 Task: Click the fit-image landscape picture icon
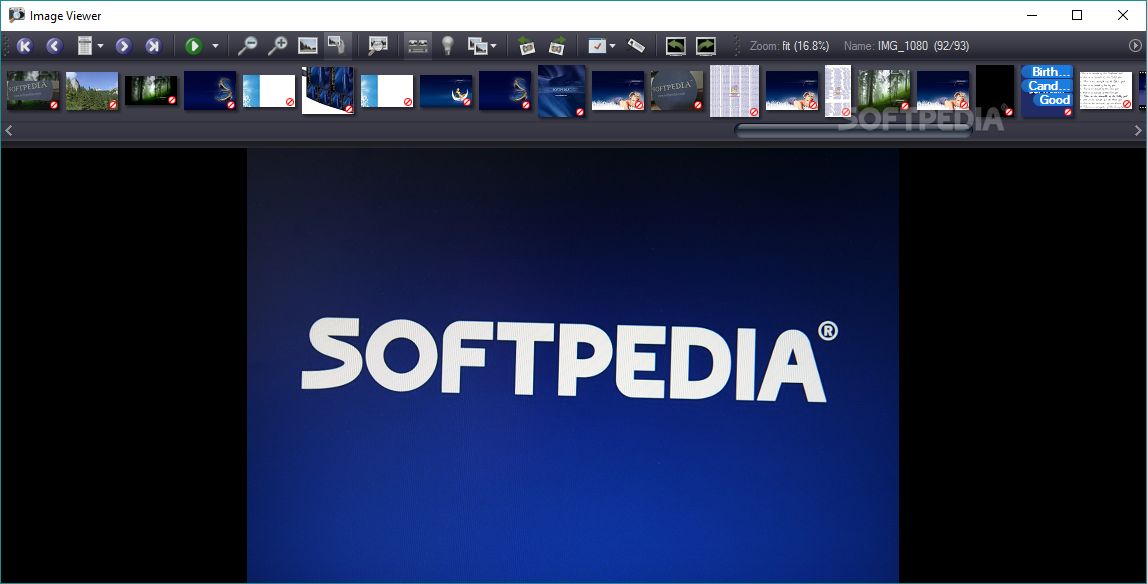[308, 46]
